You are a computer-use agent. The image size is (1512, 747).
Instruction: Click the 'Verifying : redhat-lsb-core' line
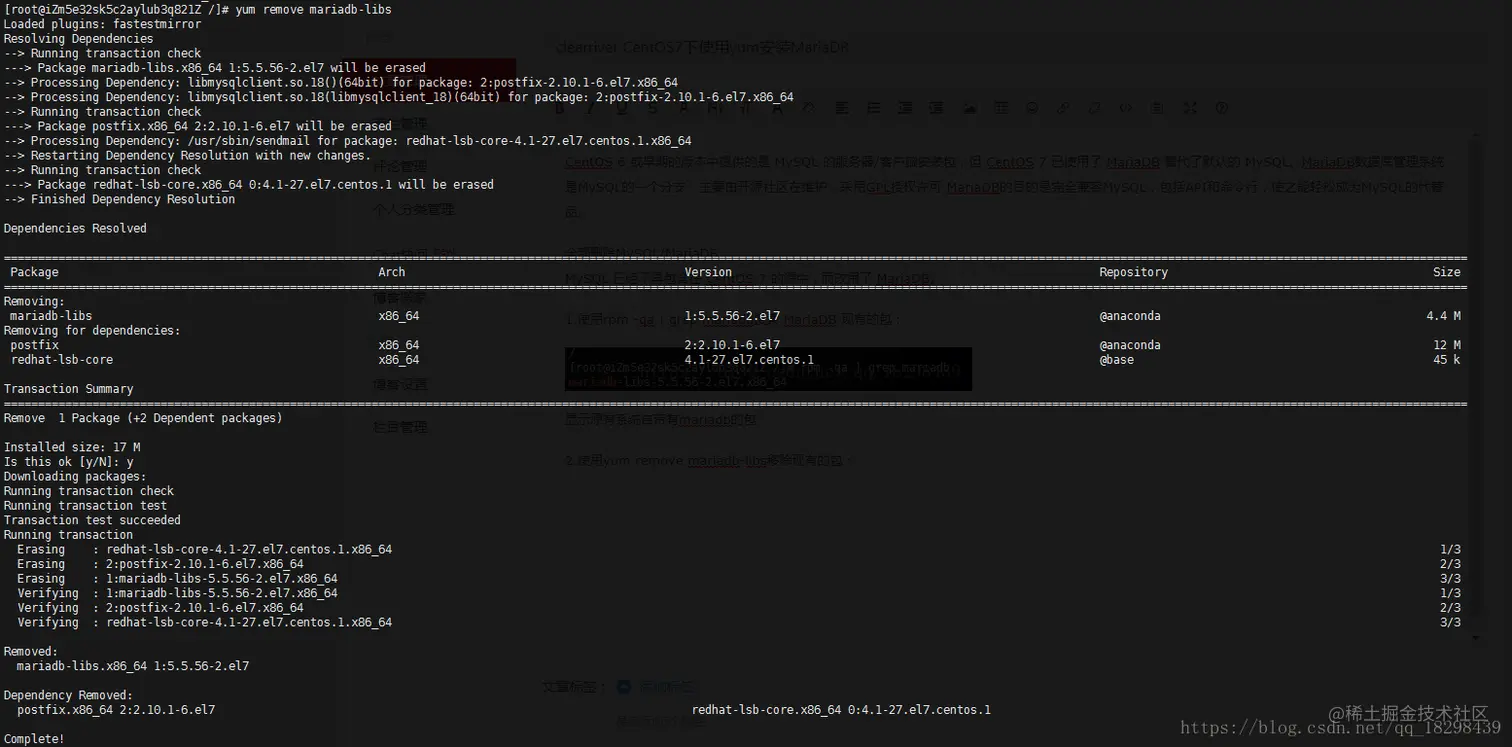tap(204, 622)
